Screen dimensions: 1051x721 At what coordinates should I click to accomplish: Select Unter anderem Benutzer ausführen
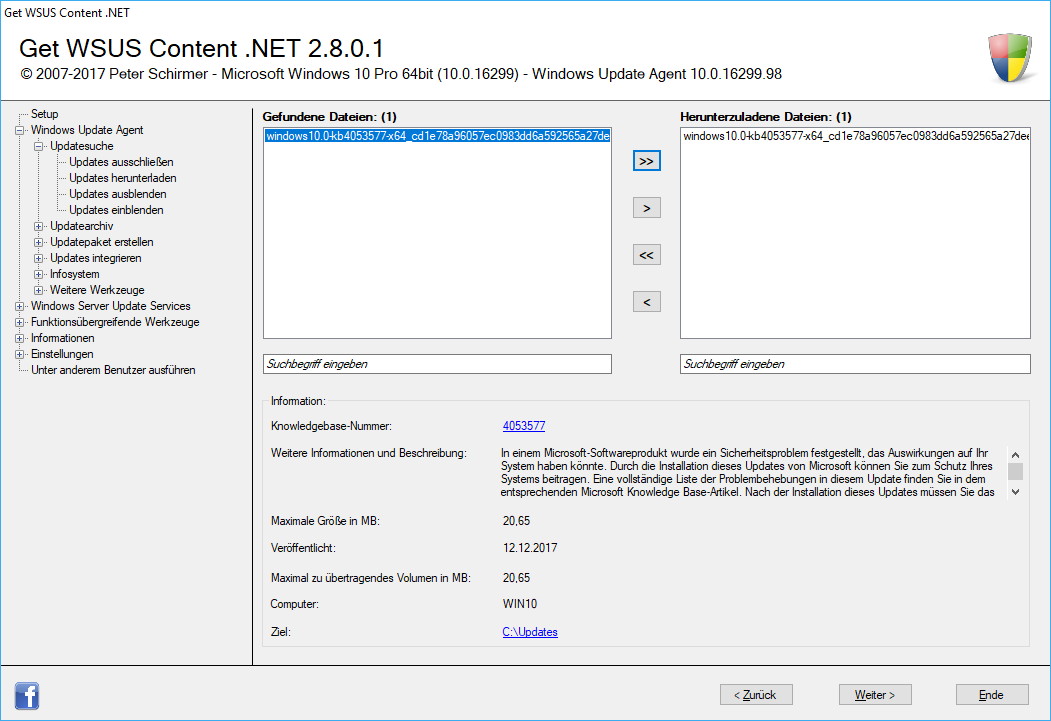[x=113, y=371]
